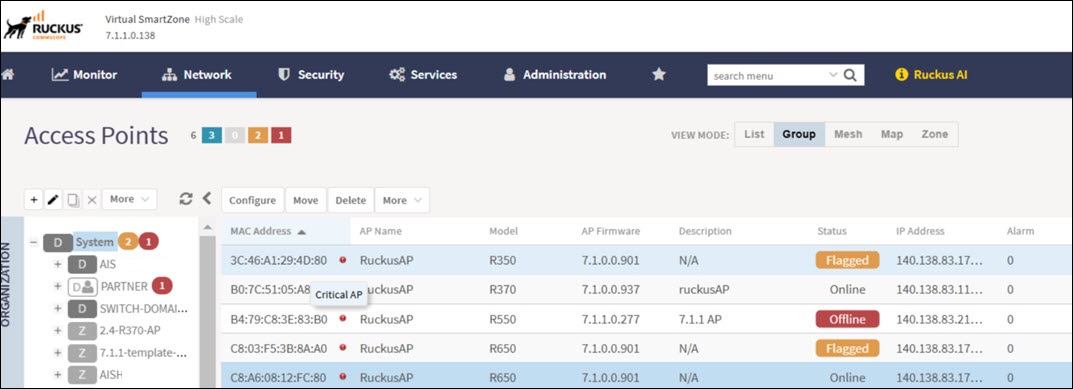Click description '7.1.1 AP'
Image resolution: width=1073 pixels, height=389 pixels.
click(699, 319)
